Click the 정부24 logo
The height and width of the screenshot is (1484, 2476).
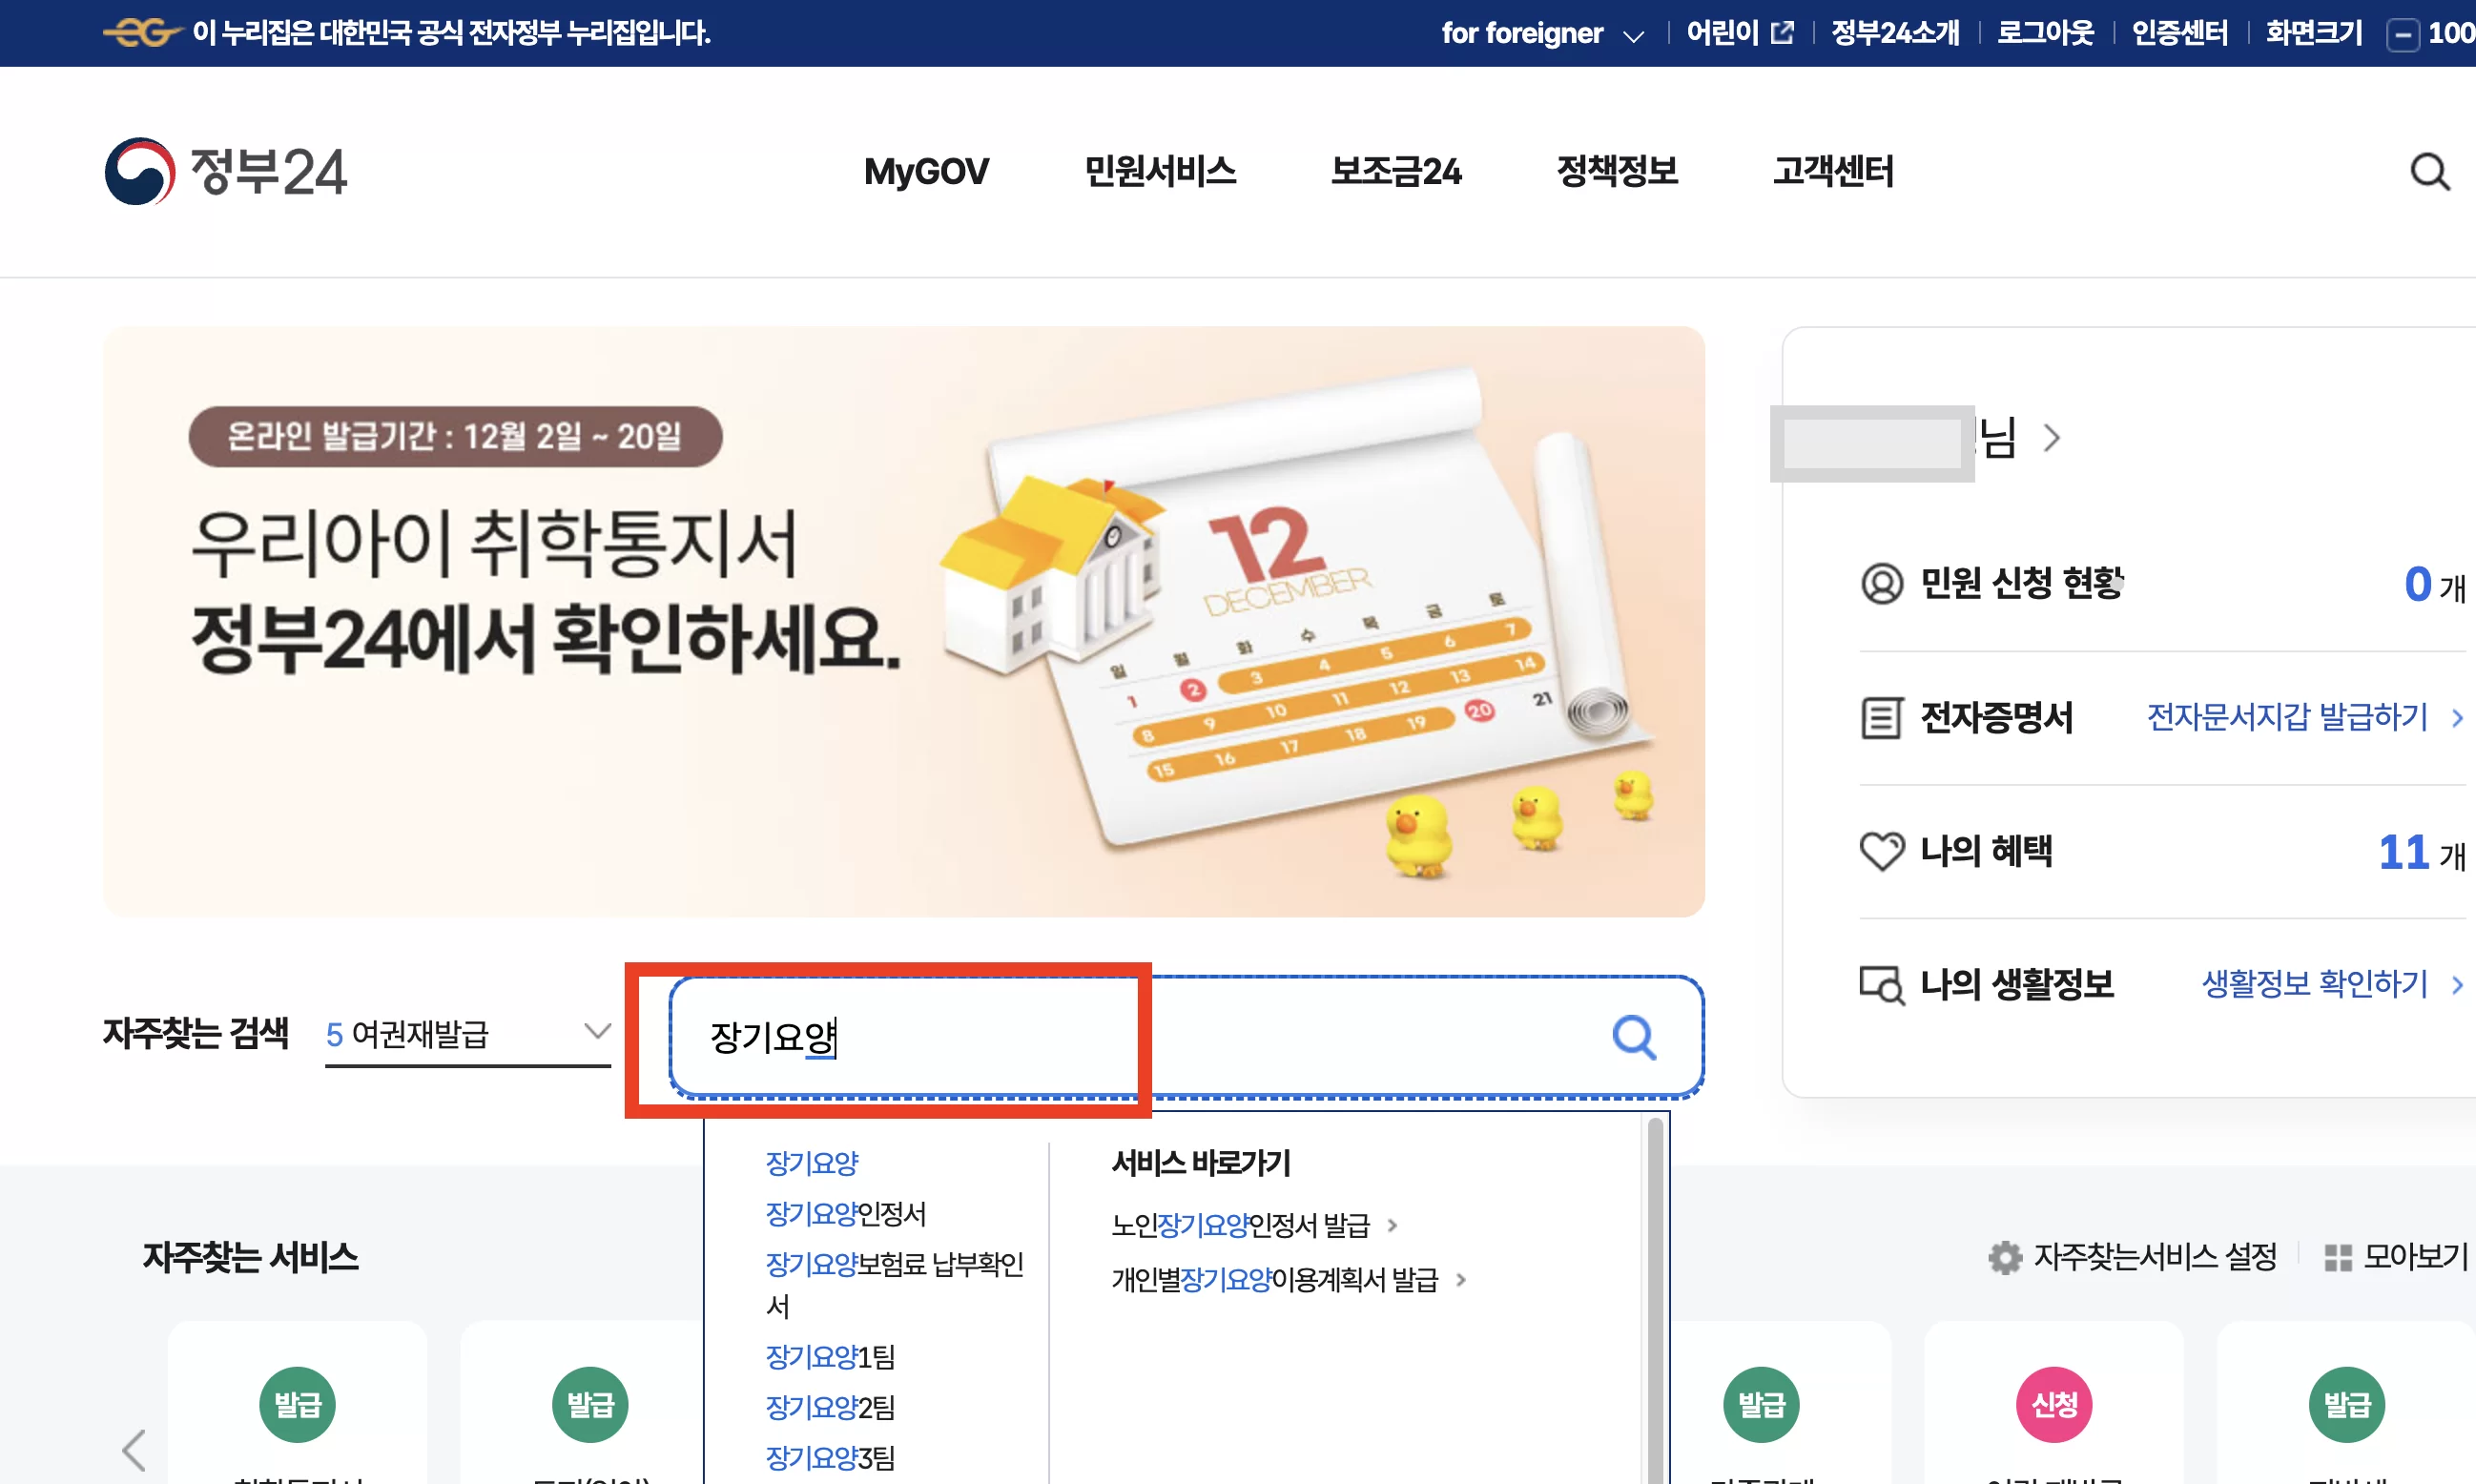(x=226, y=172)
